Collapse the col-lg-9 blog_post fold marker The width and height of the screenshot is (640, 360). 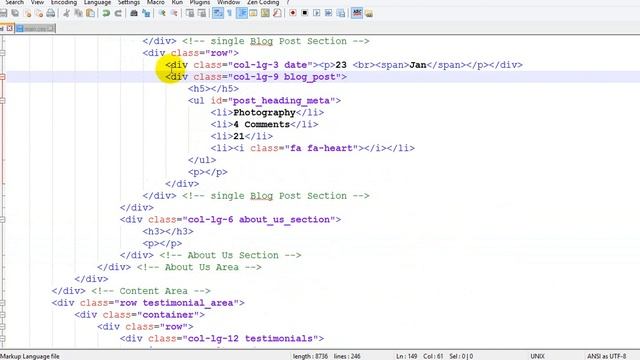point(2,77)
